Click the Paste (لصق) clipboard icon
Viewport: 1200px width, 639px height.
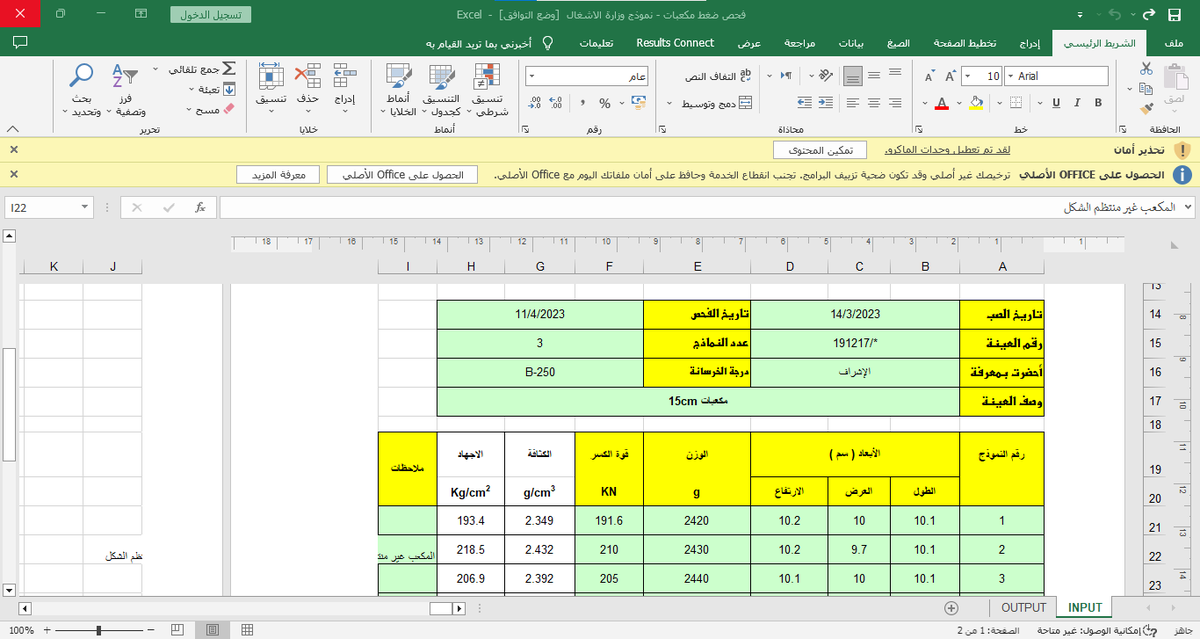pos(1175,78)
